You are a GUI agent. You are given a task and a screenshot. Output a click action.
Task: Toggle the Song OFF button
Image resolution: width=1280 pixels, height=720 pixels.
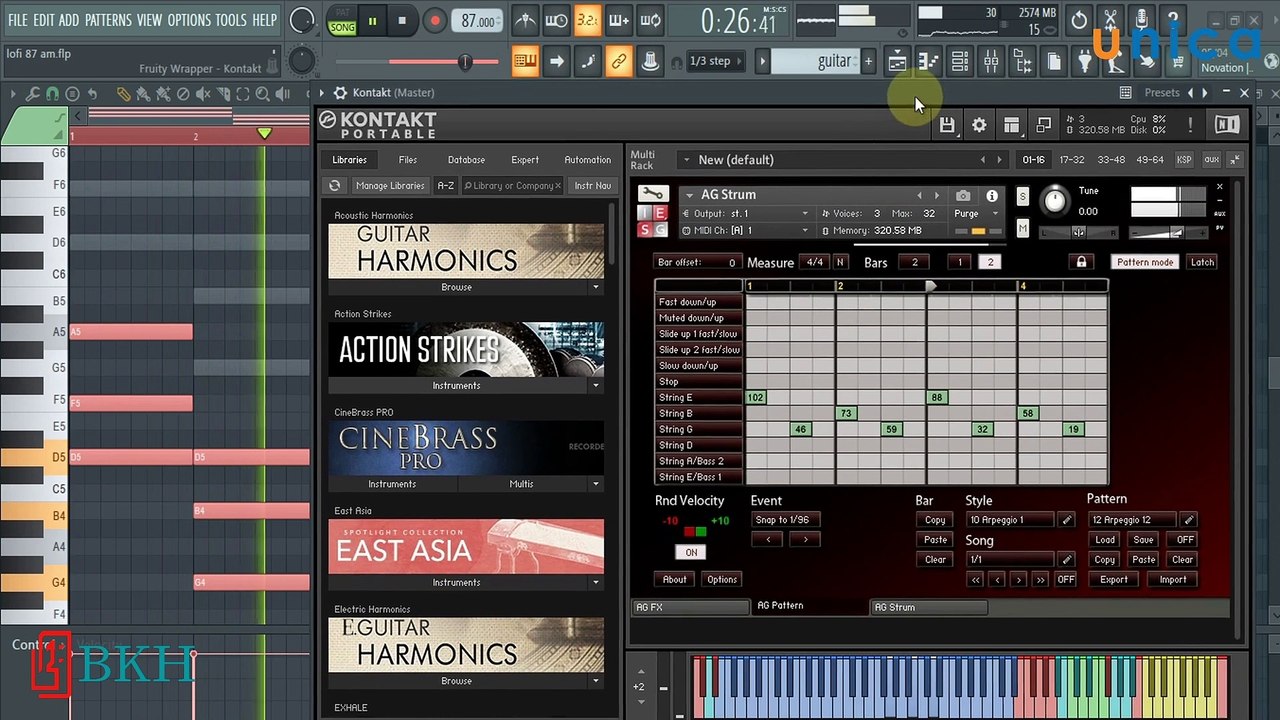click(1066, 580)
